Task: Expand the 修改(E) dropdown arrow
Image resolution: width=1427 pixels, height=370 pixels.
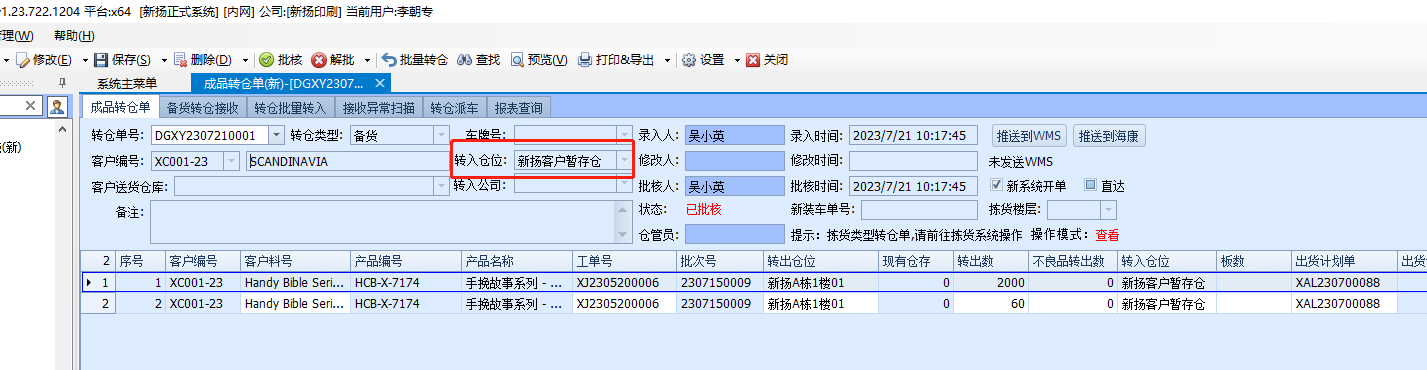Action: pyautogui.click(x=85, y=60)
